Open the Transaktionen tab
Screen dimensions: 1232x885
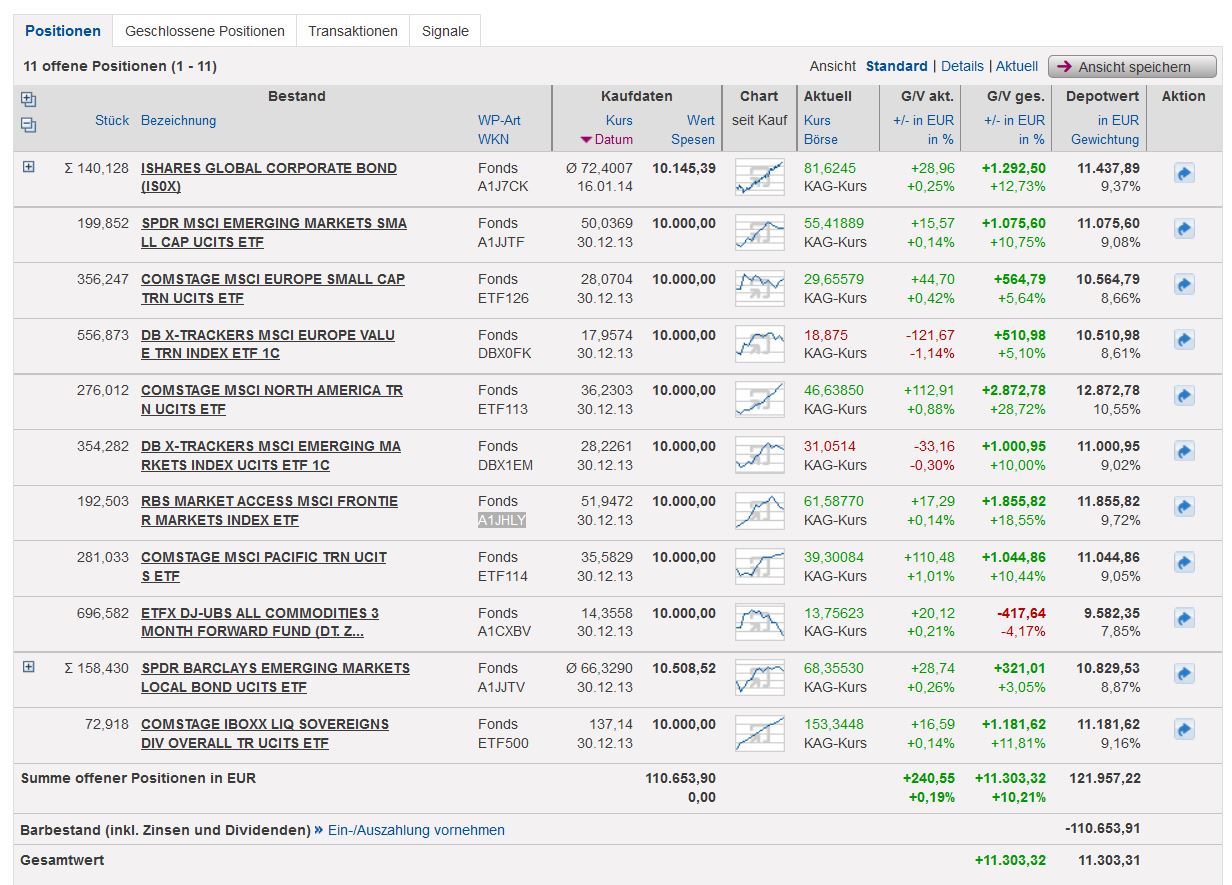click(x=352, y=31)
